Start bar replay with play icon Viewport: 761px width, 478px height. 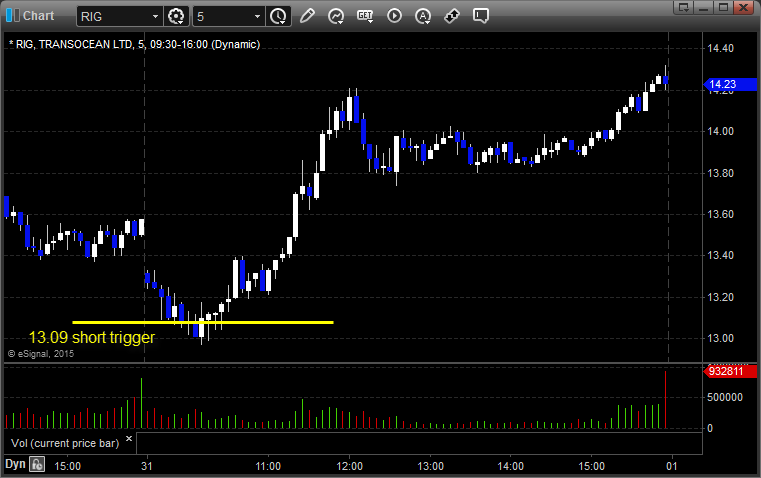394,16
